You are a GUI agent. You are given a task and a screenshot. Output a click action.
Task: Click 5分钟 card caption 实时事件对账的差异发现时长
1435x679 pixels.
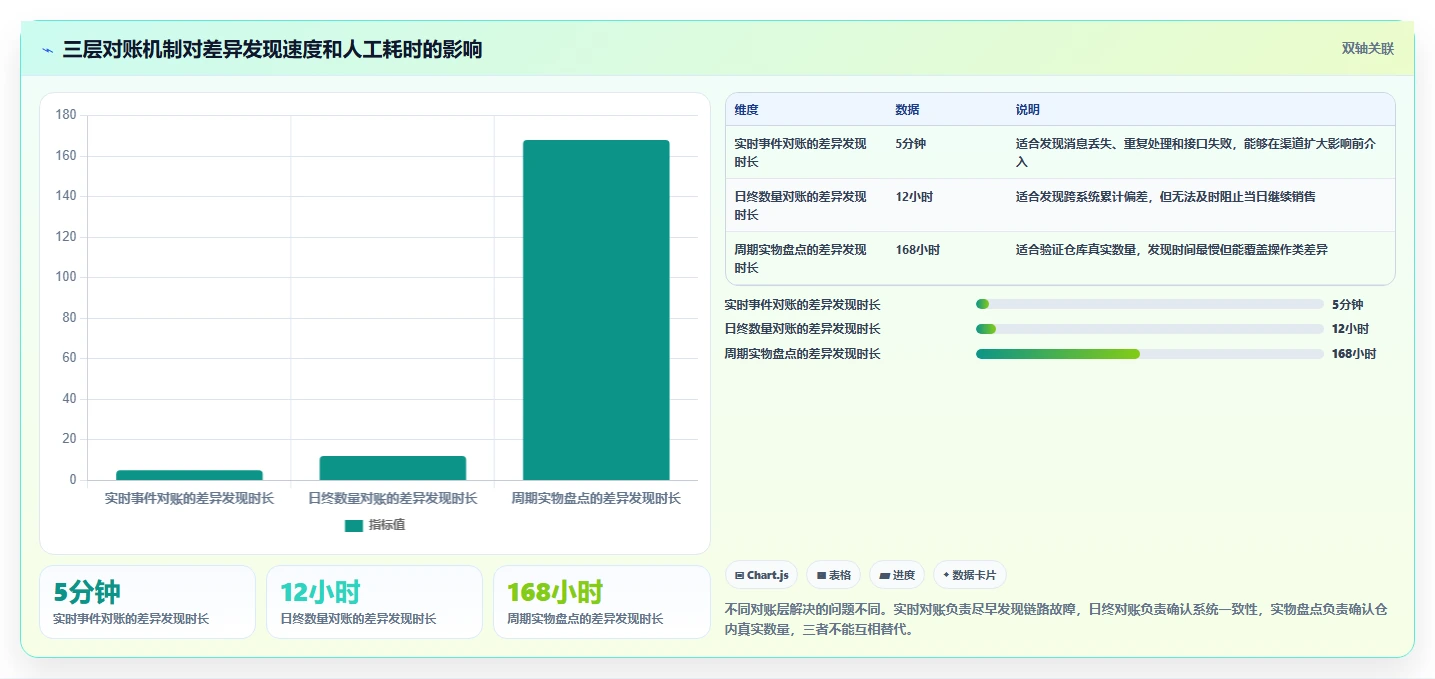point(131,619)
